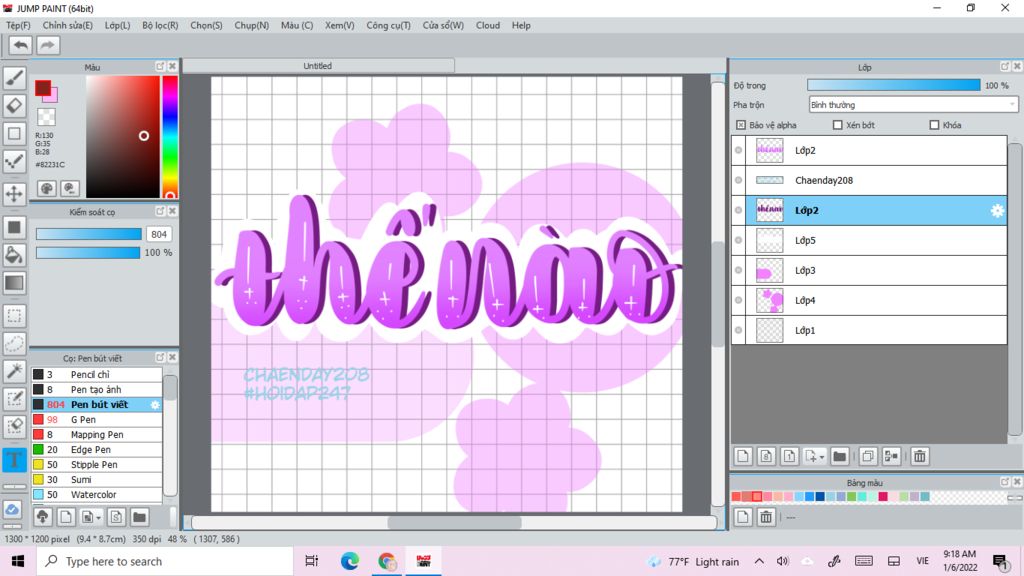The image size is (1024, 576).
Task: Open the Tệp(F) menu
Action: 18,25
